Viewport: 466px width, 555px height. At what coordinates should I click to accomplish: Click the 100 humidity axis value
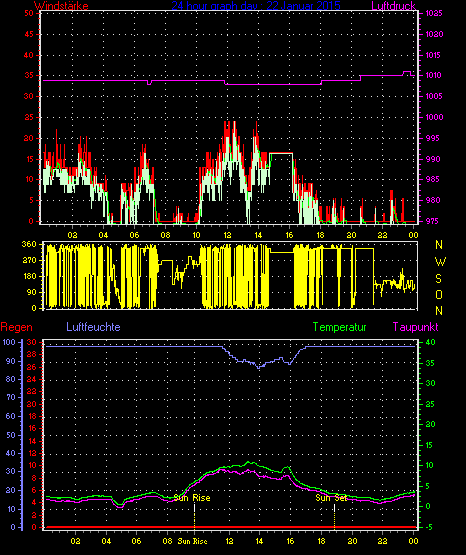pyautogui.click(x=8, y=343)
